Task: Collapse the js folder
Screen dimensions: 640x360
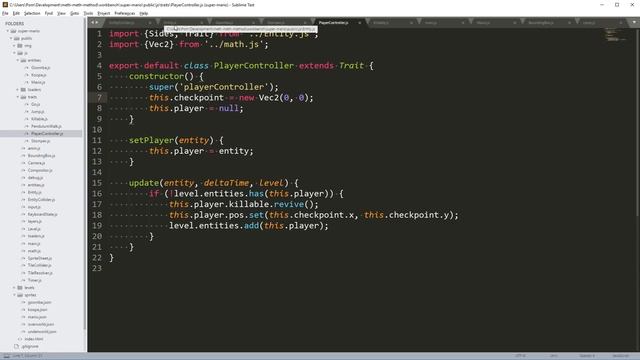Action: tap(14, 53)
